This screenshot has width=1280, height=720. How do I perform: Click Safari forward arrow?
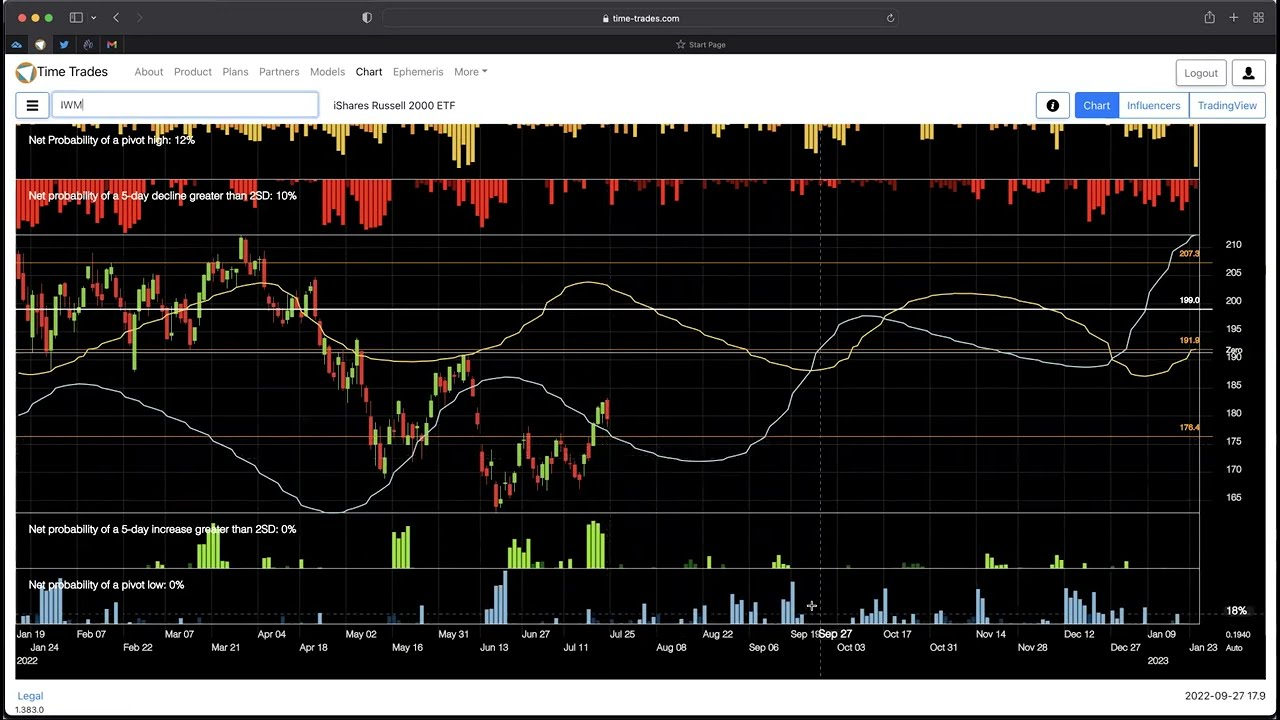[x=139, y=18]
